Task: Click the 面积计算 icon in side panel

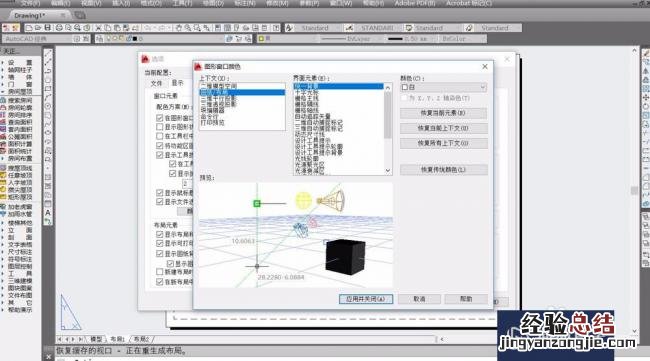Action: click(3, 144)
